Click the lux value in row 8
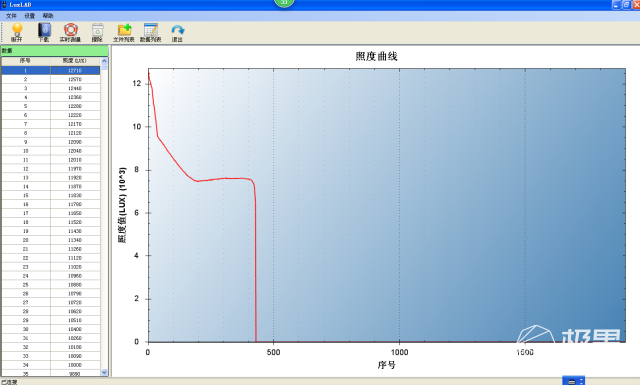Image resolution: width=640 pixels, height=385 pixels. (x=75, y=133)
